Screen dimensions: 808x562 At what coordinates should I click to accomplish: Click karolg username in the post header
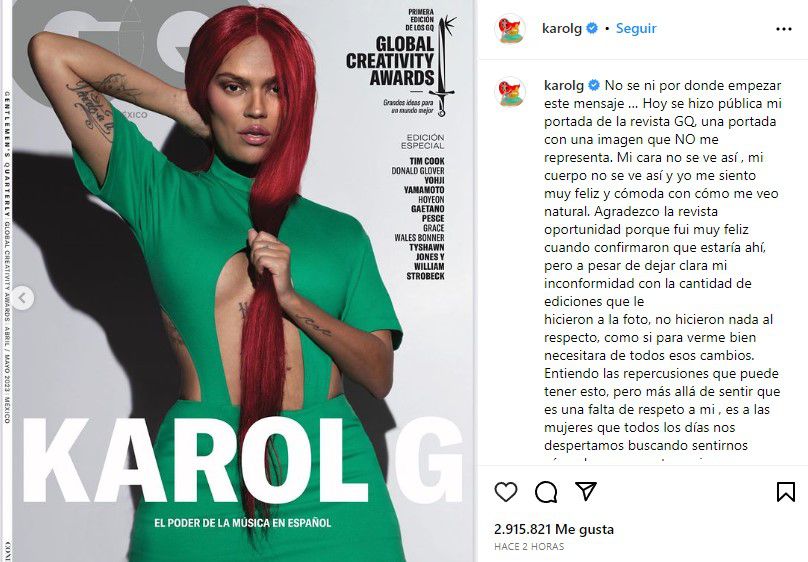(x=561, y=28)
